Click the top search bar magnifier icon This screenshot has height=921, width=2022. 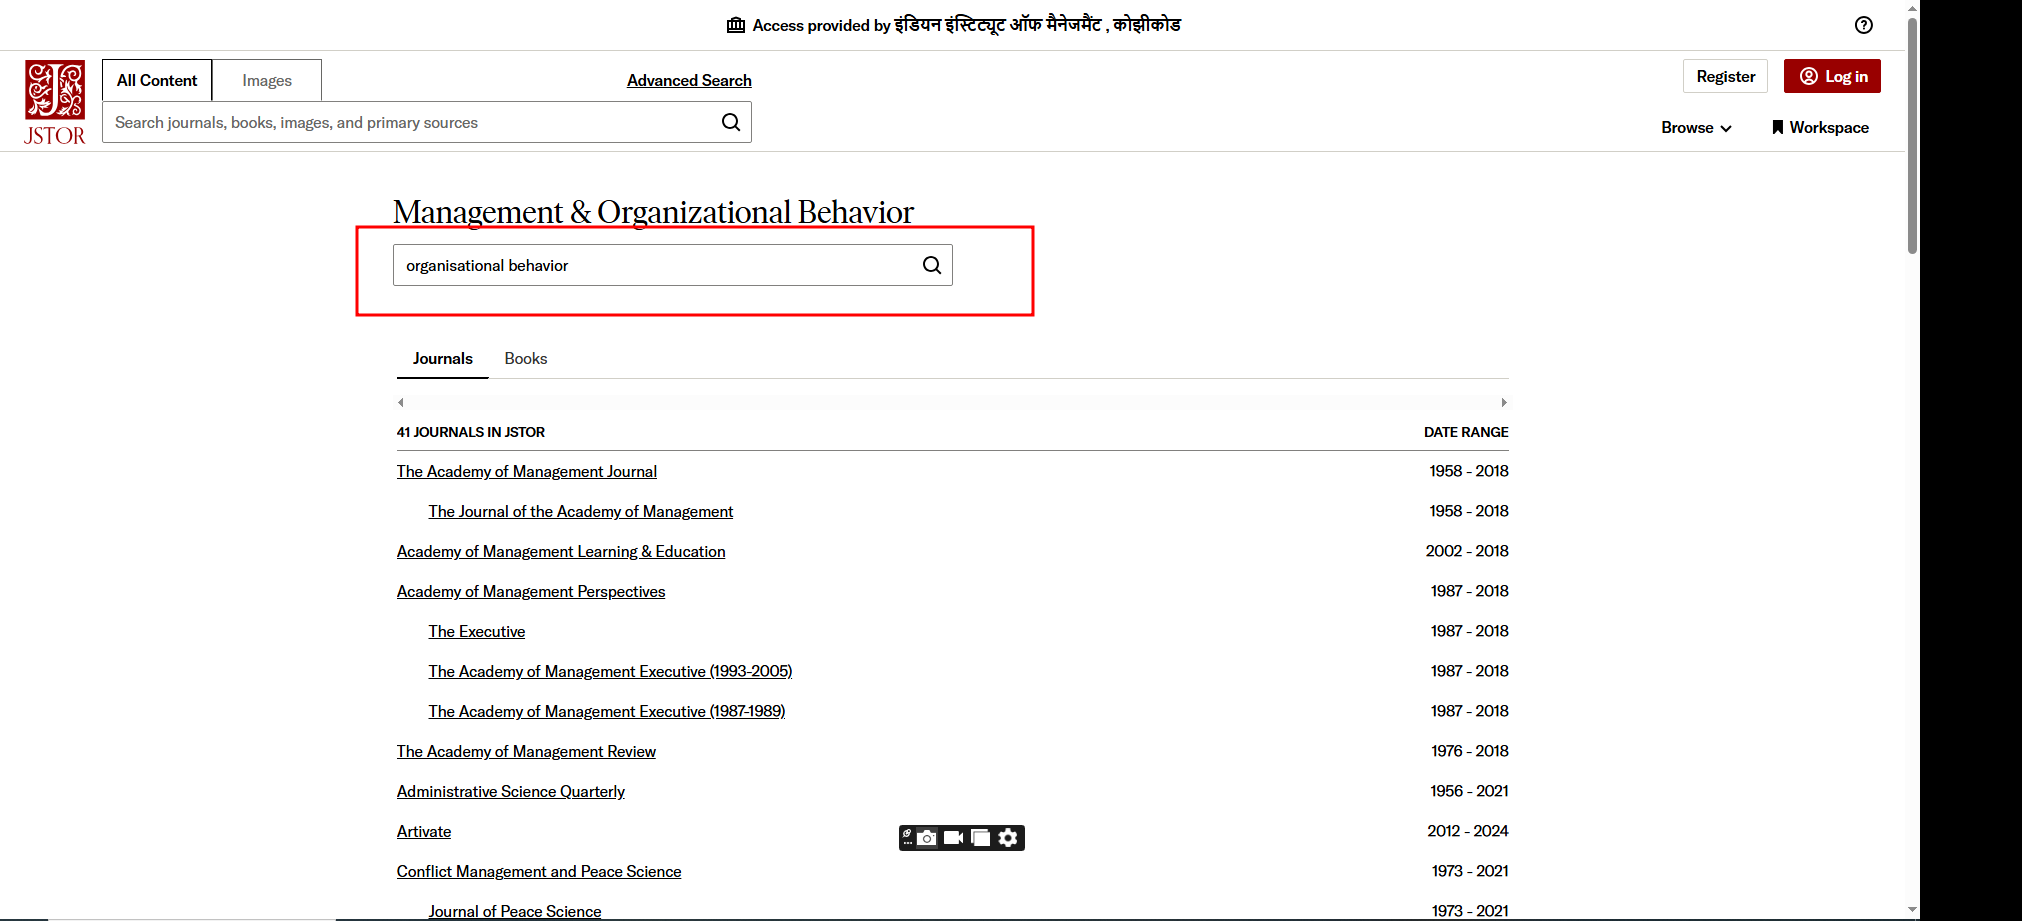tap(731, 122)
